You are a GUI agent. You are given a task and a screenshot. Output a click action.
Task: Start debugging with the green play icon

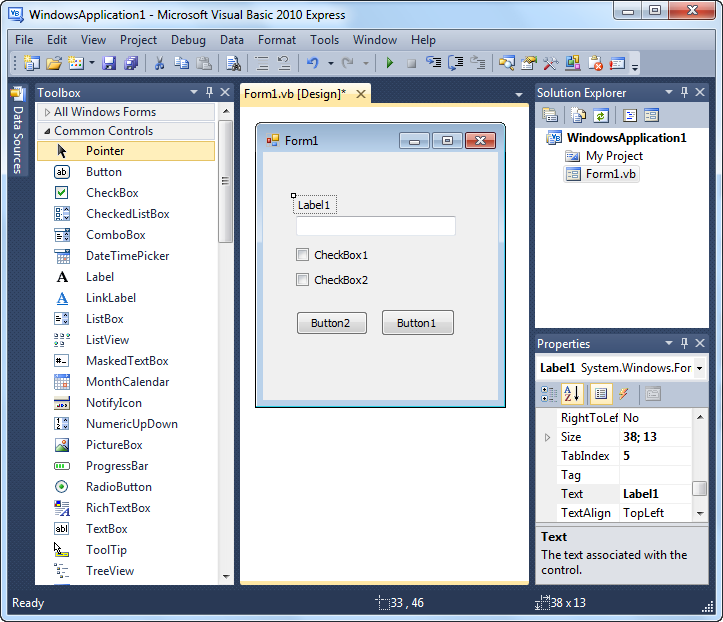coord(390,63)
